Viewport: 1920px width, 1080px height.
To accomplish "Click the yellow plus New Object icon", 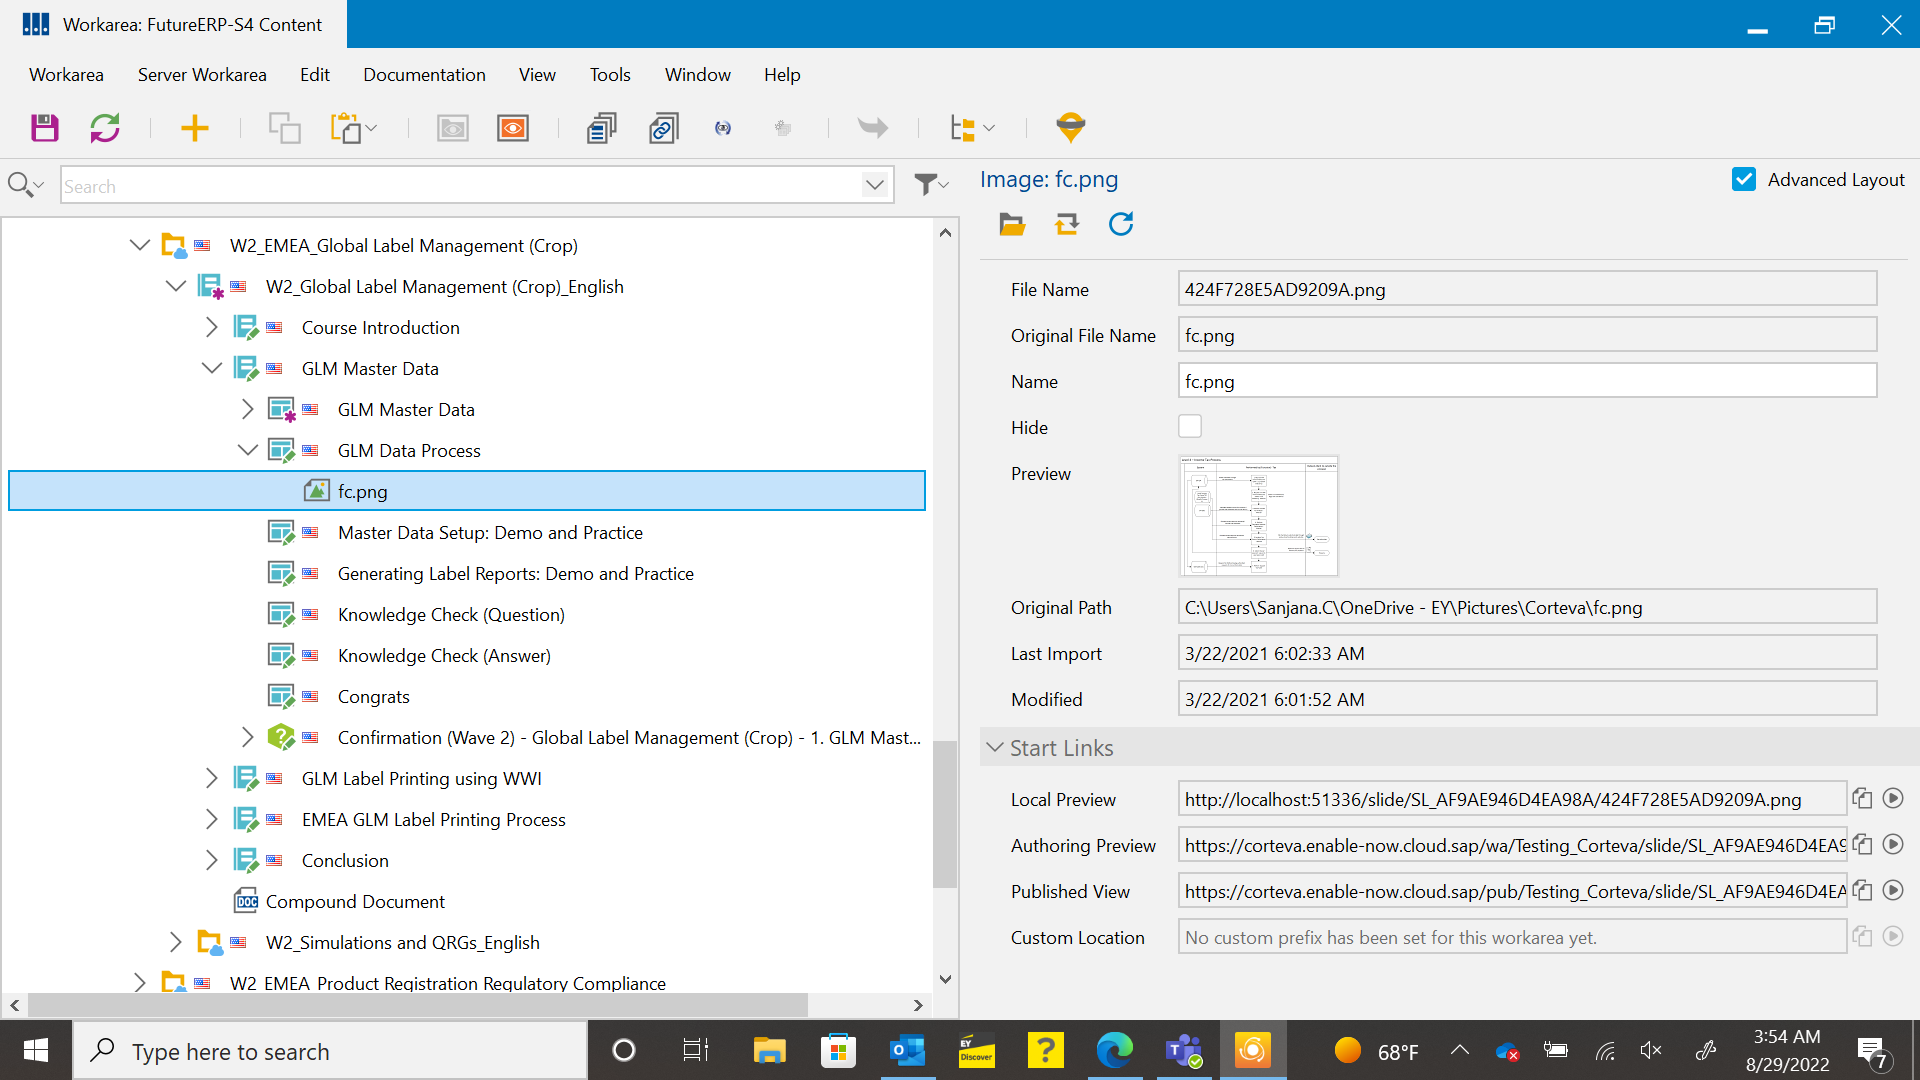I will (x=194, y=128).
